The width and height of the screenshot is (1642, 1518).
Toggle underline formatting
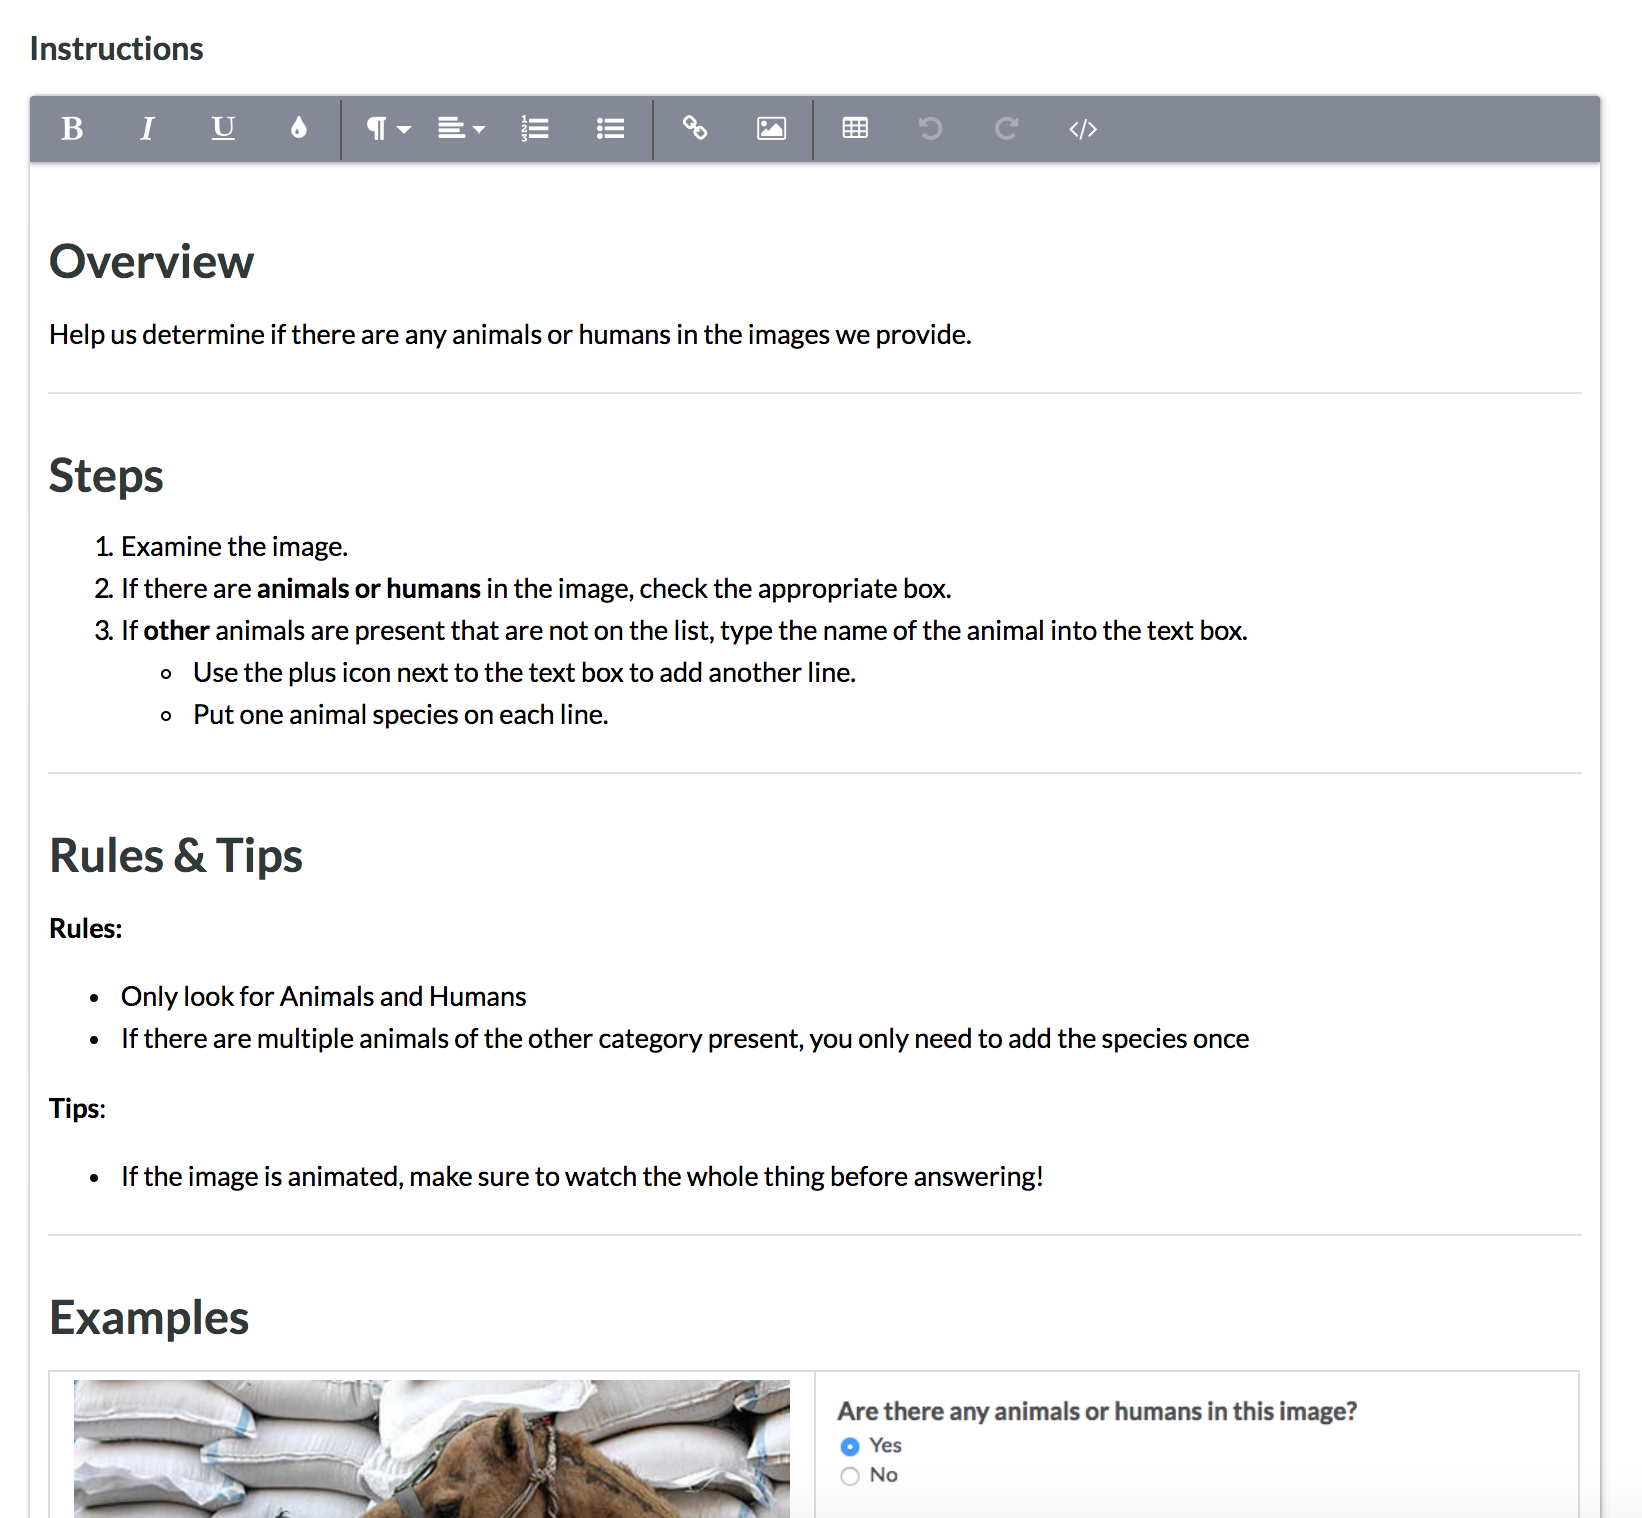tap(222, 128)
